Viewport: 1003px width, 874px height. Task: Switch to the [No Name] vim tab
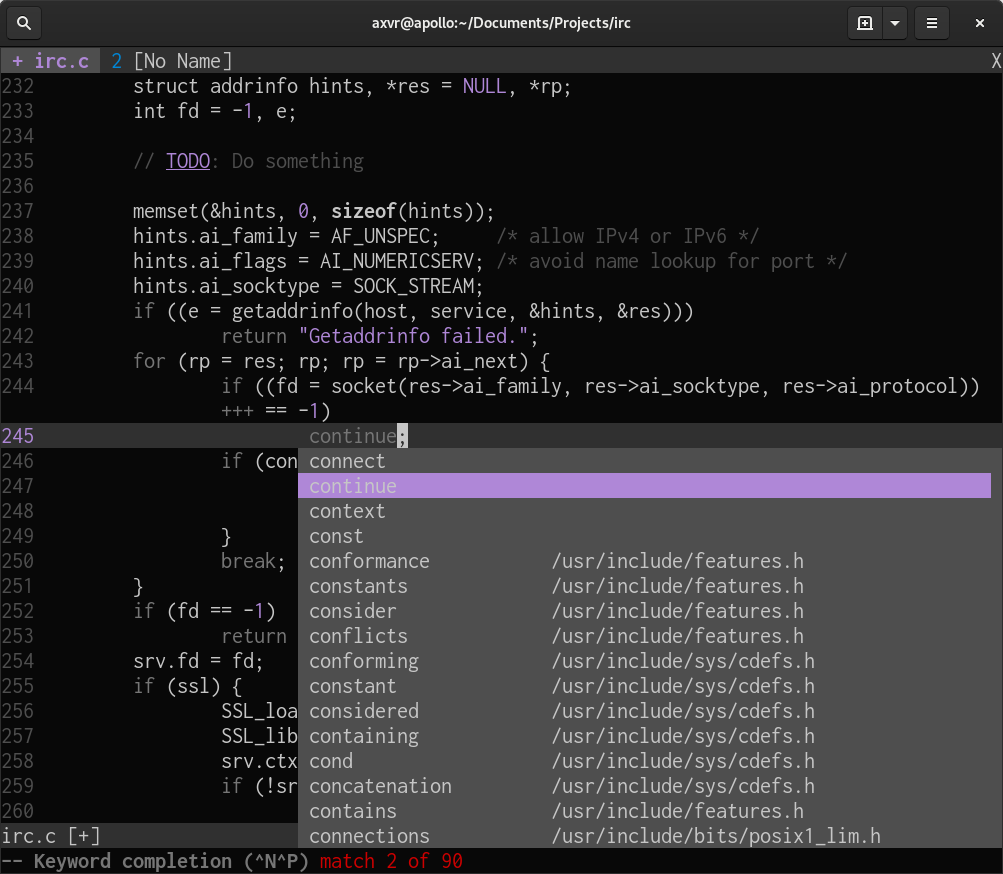(x=171, y=61)
